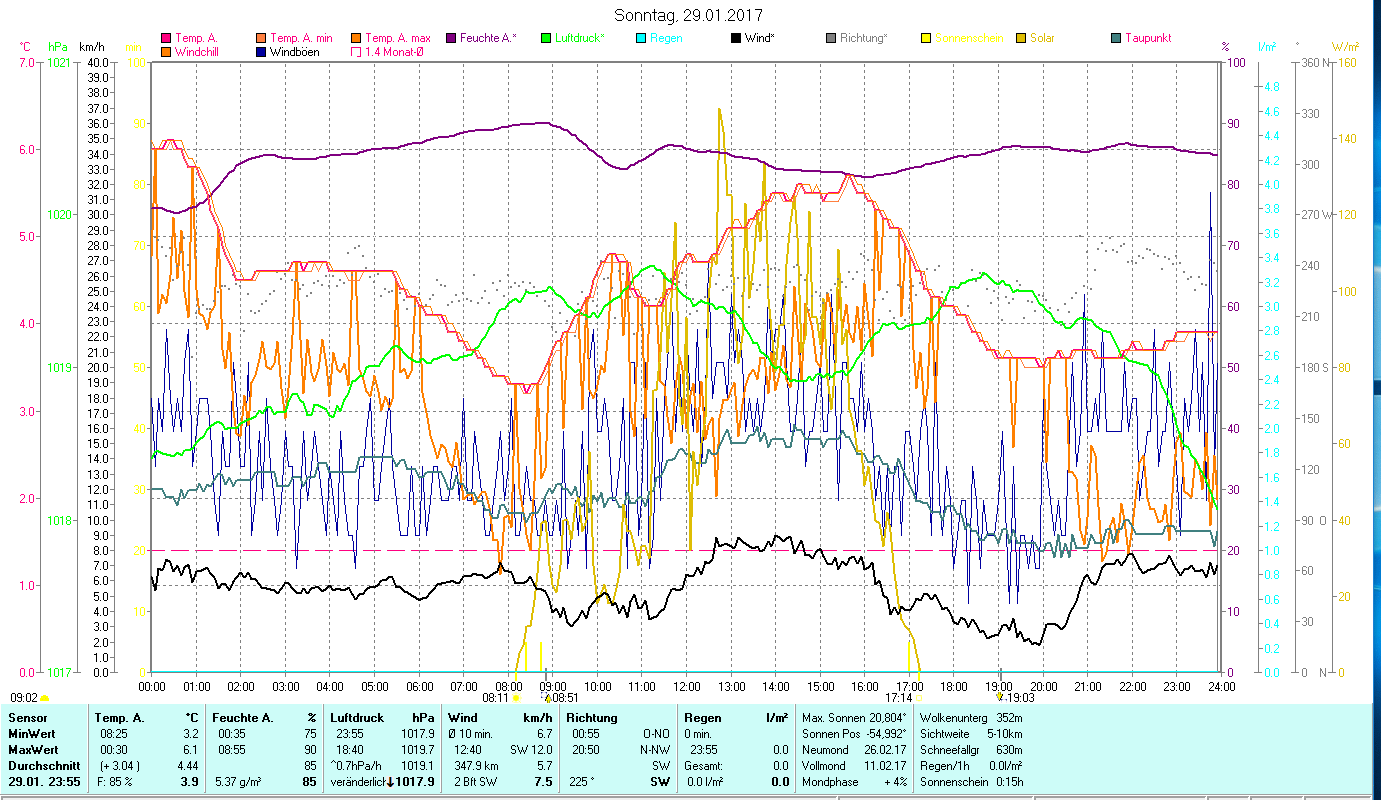Click the Temp. A. min legend swatch

pos(262,39)
